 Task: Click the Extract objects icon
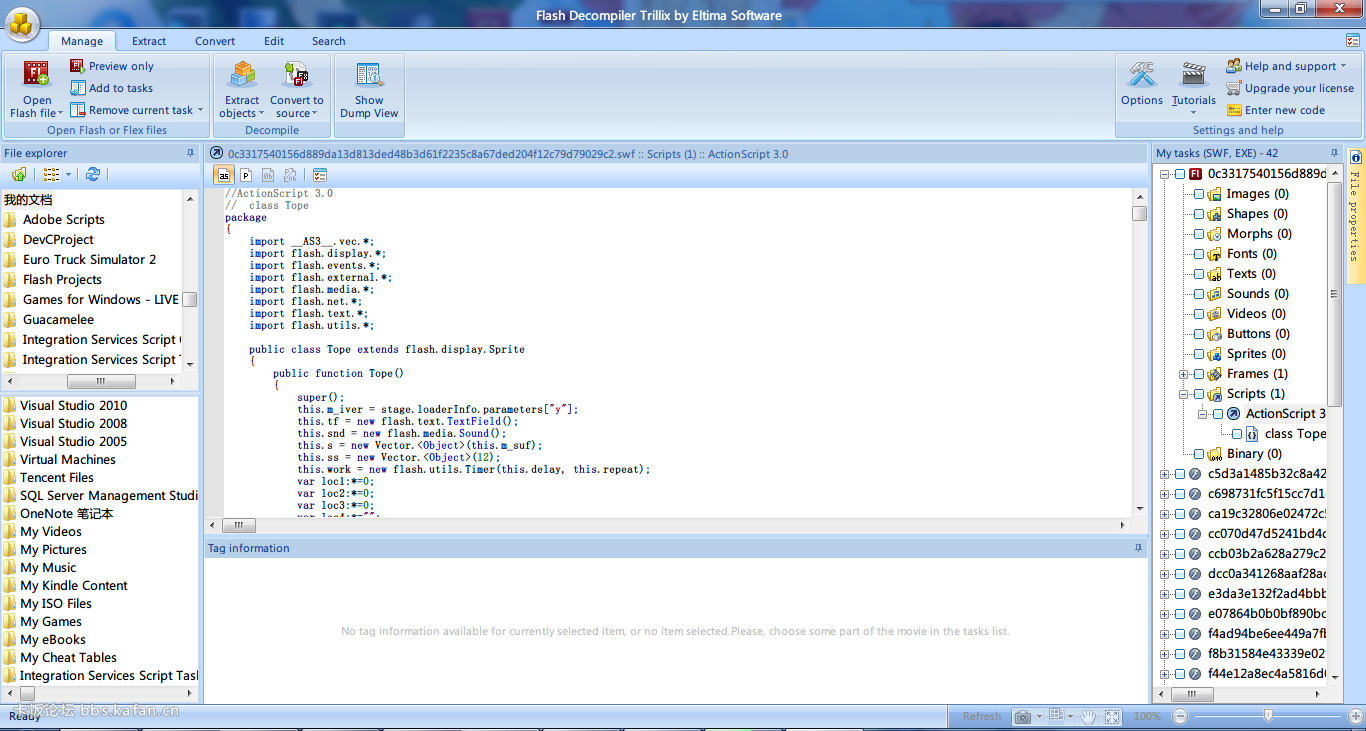(x=242, y=75)
